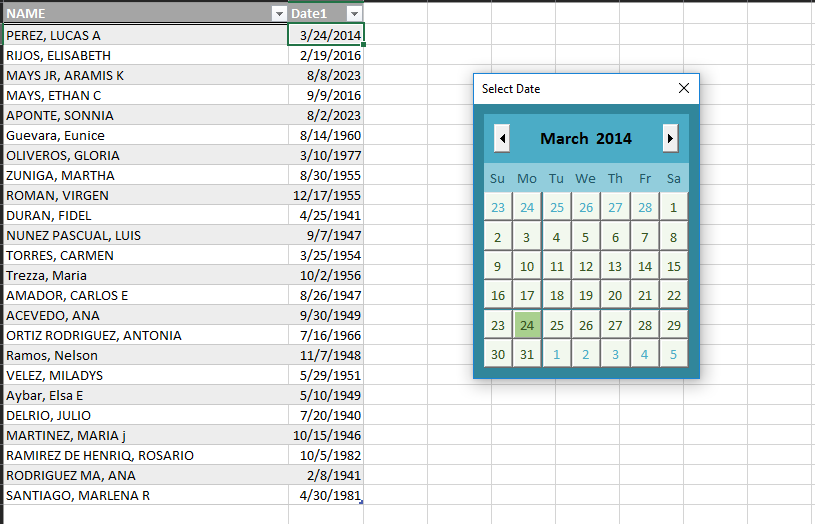Image resolution: width=815 pixels, height=524 pixels.
Task: Open the NAME column filter dropdown
Action: coord(279,14)
